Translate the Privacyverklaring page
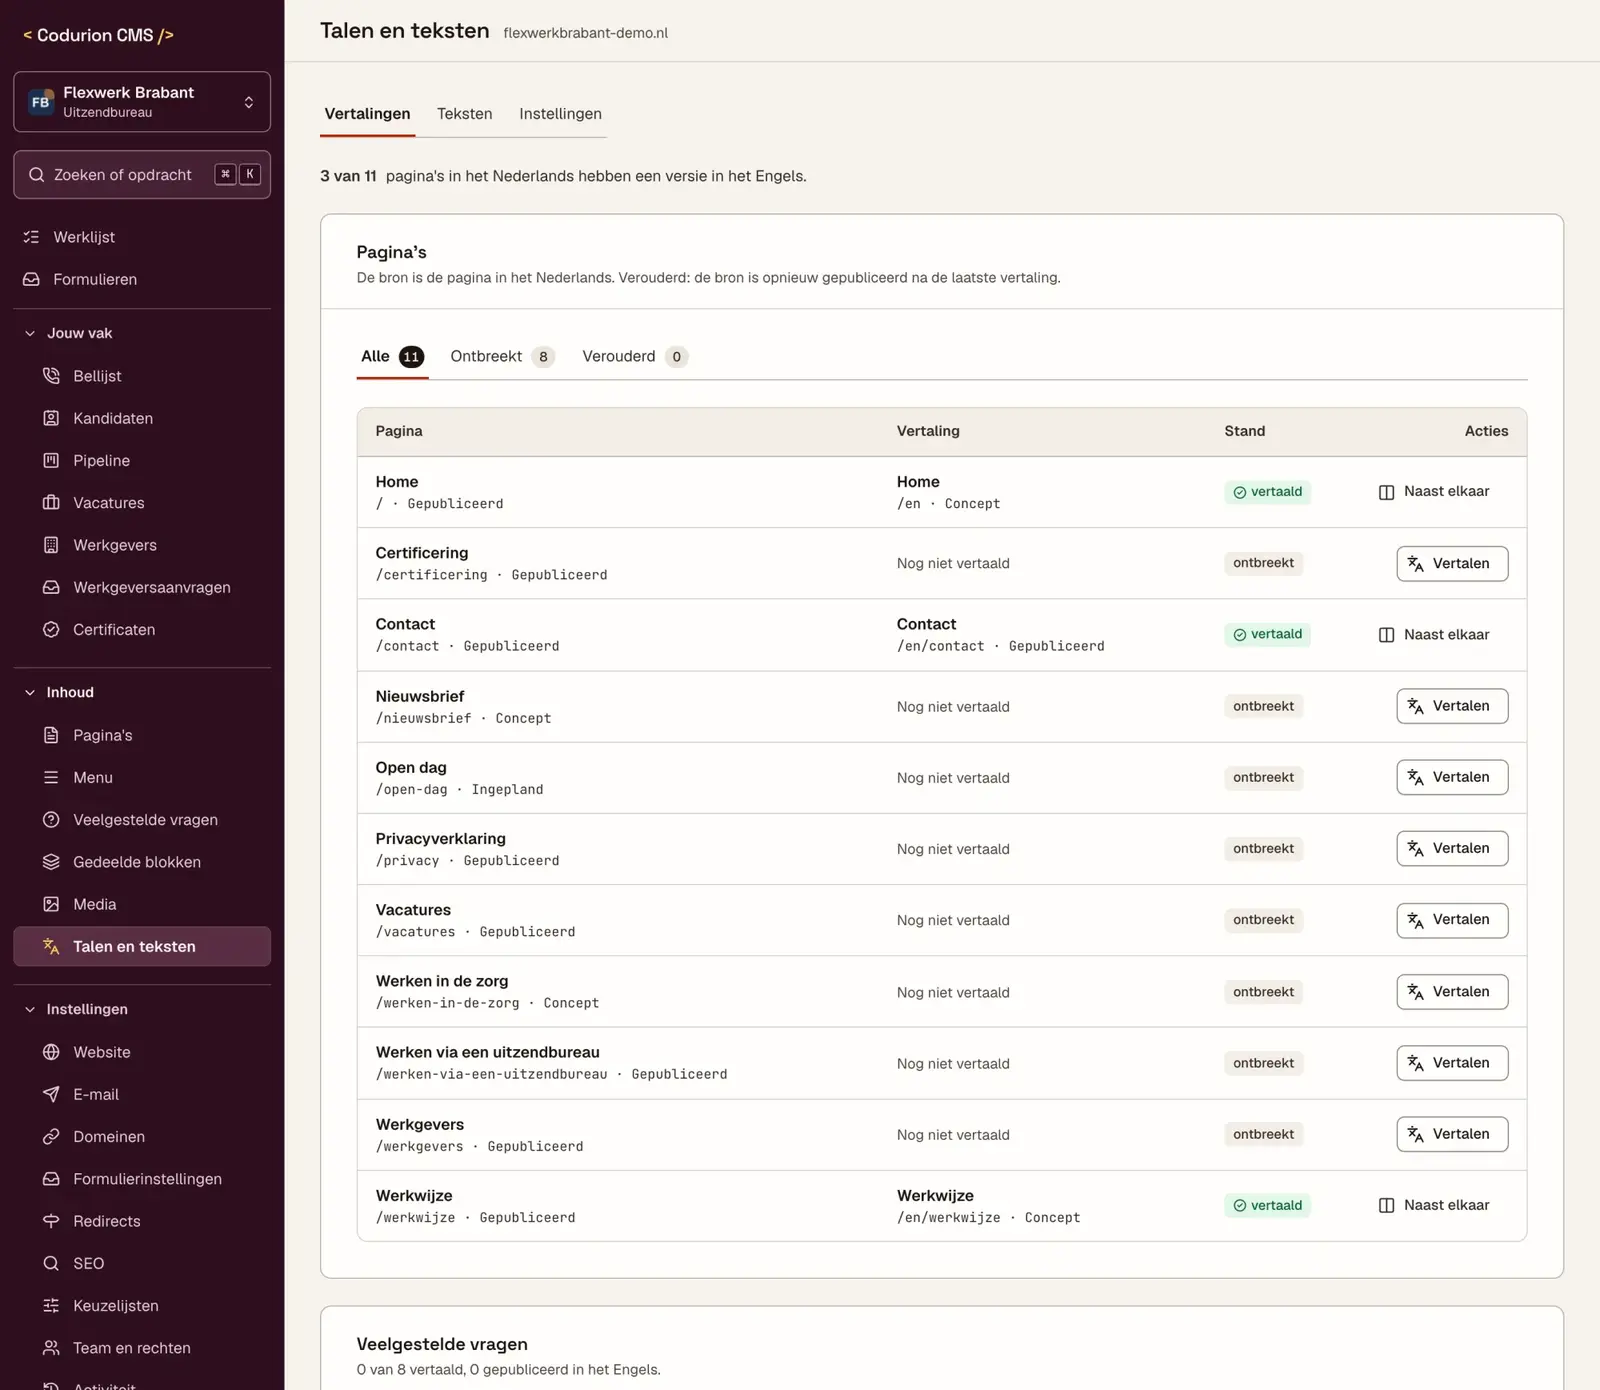The image size is (1600, 1390). (x=1452, y=848)
